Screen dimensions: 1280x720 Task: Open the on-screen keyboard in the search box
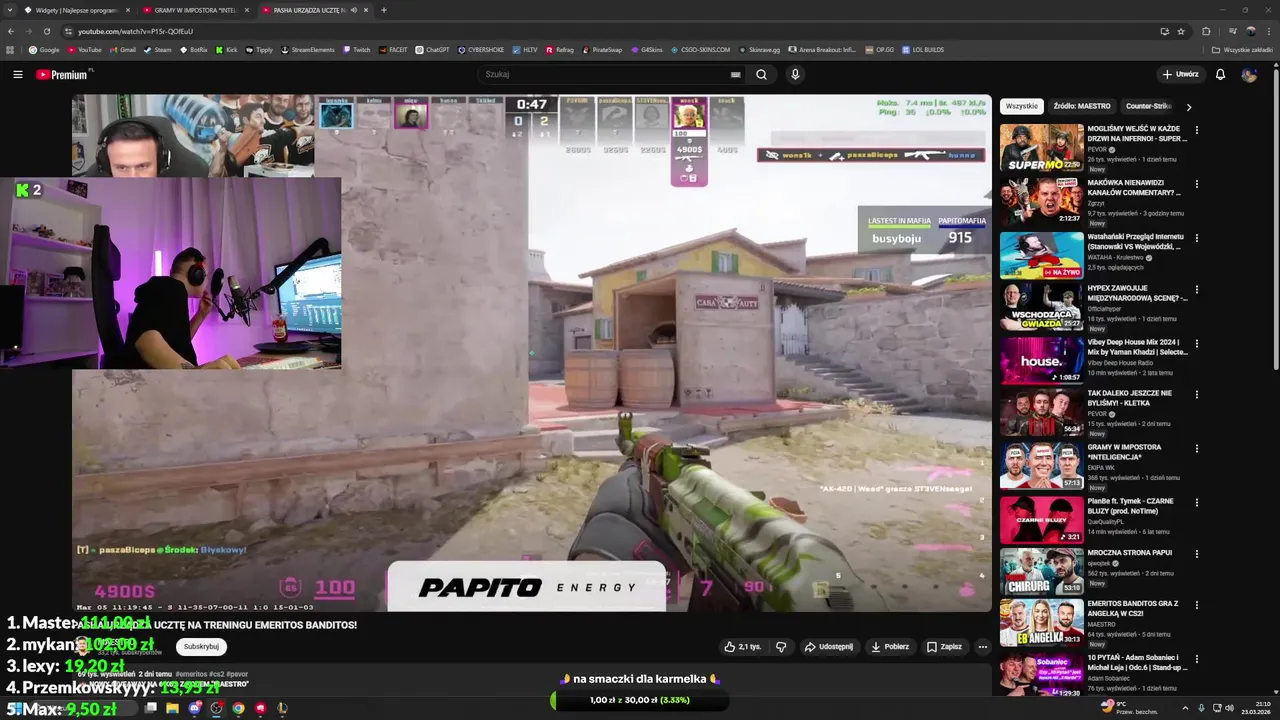(735, 74)
